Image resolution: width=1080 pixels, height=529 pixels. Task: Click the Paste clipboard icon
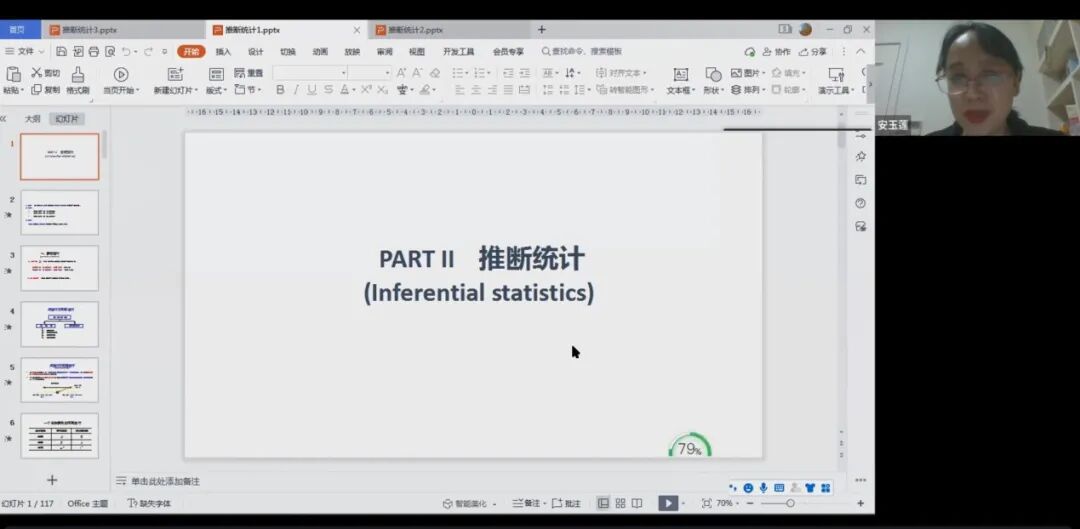point(12,74)
